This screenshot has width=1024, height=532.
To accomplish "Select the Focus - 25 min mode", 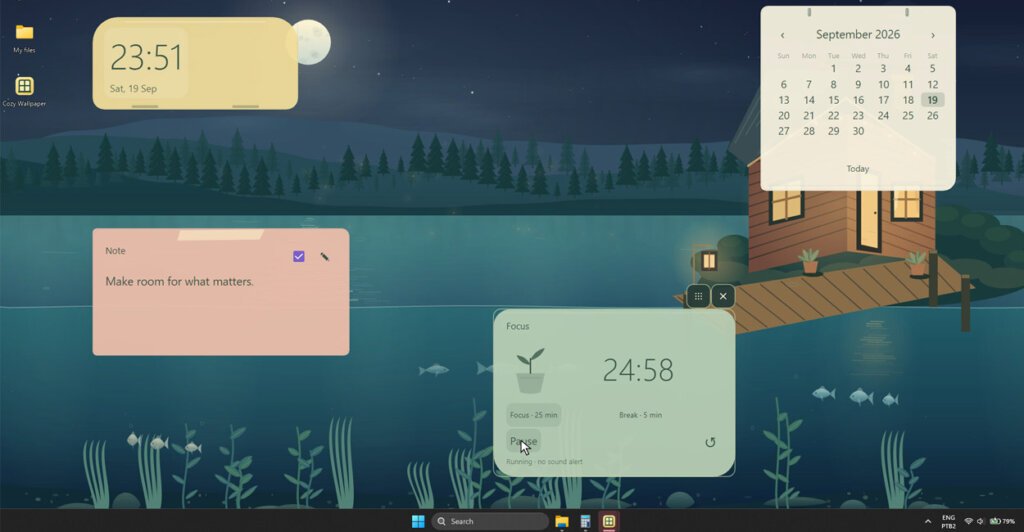I will (x=534, y=415).
